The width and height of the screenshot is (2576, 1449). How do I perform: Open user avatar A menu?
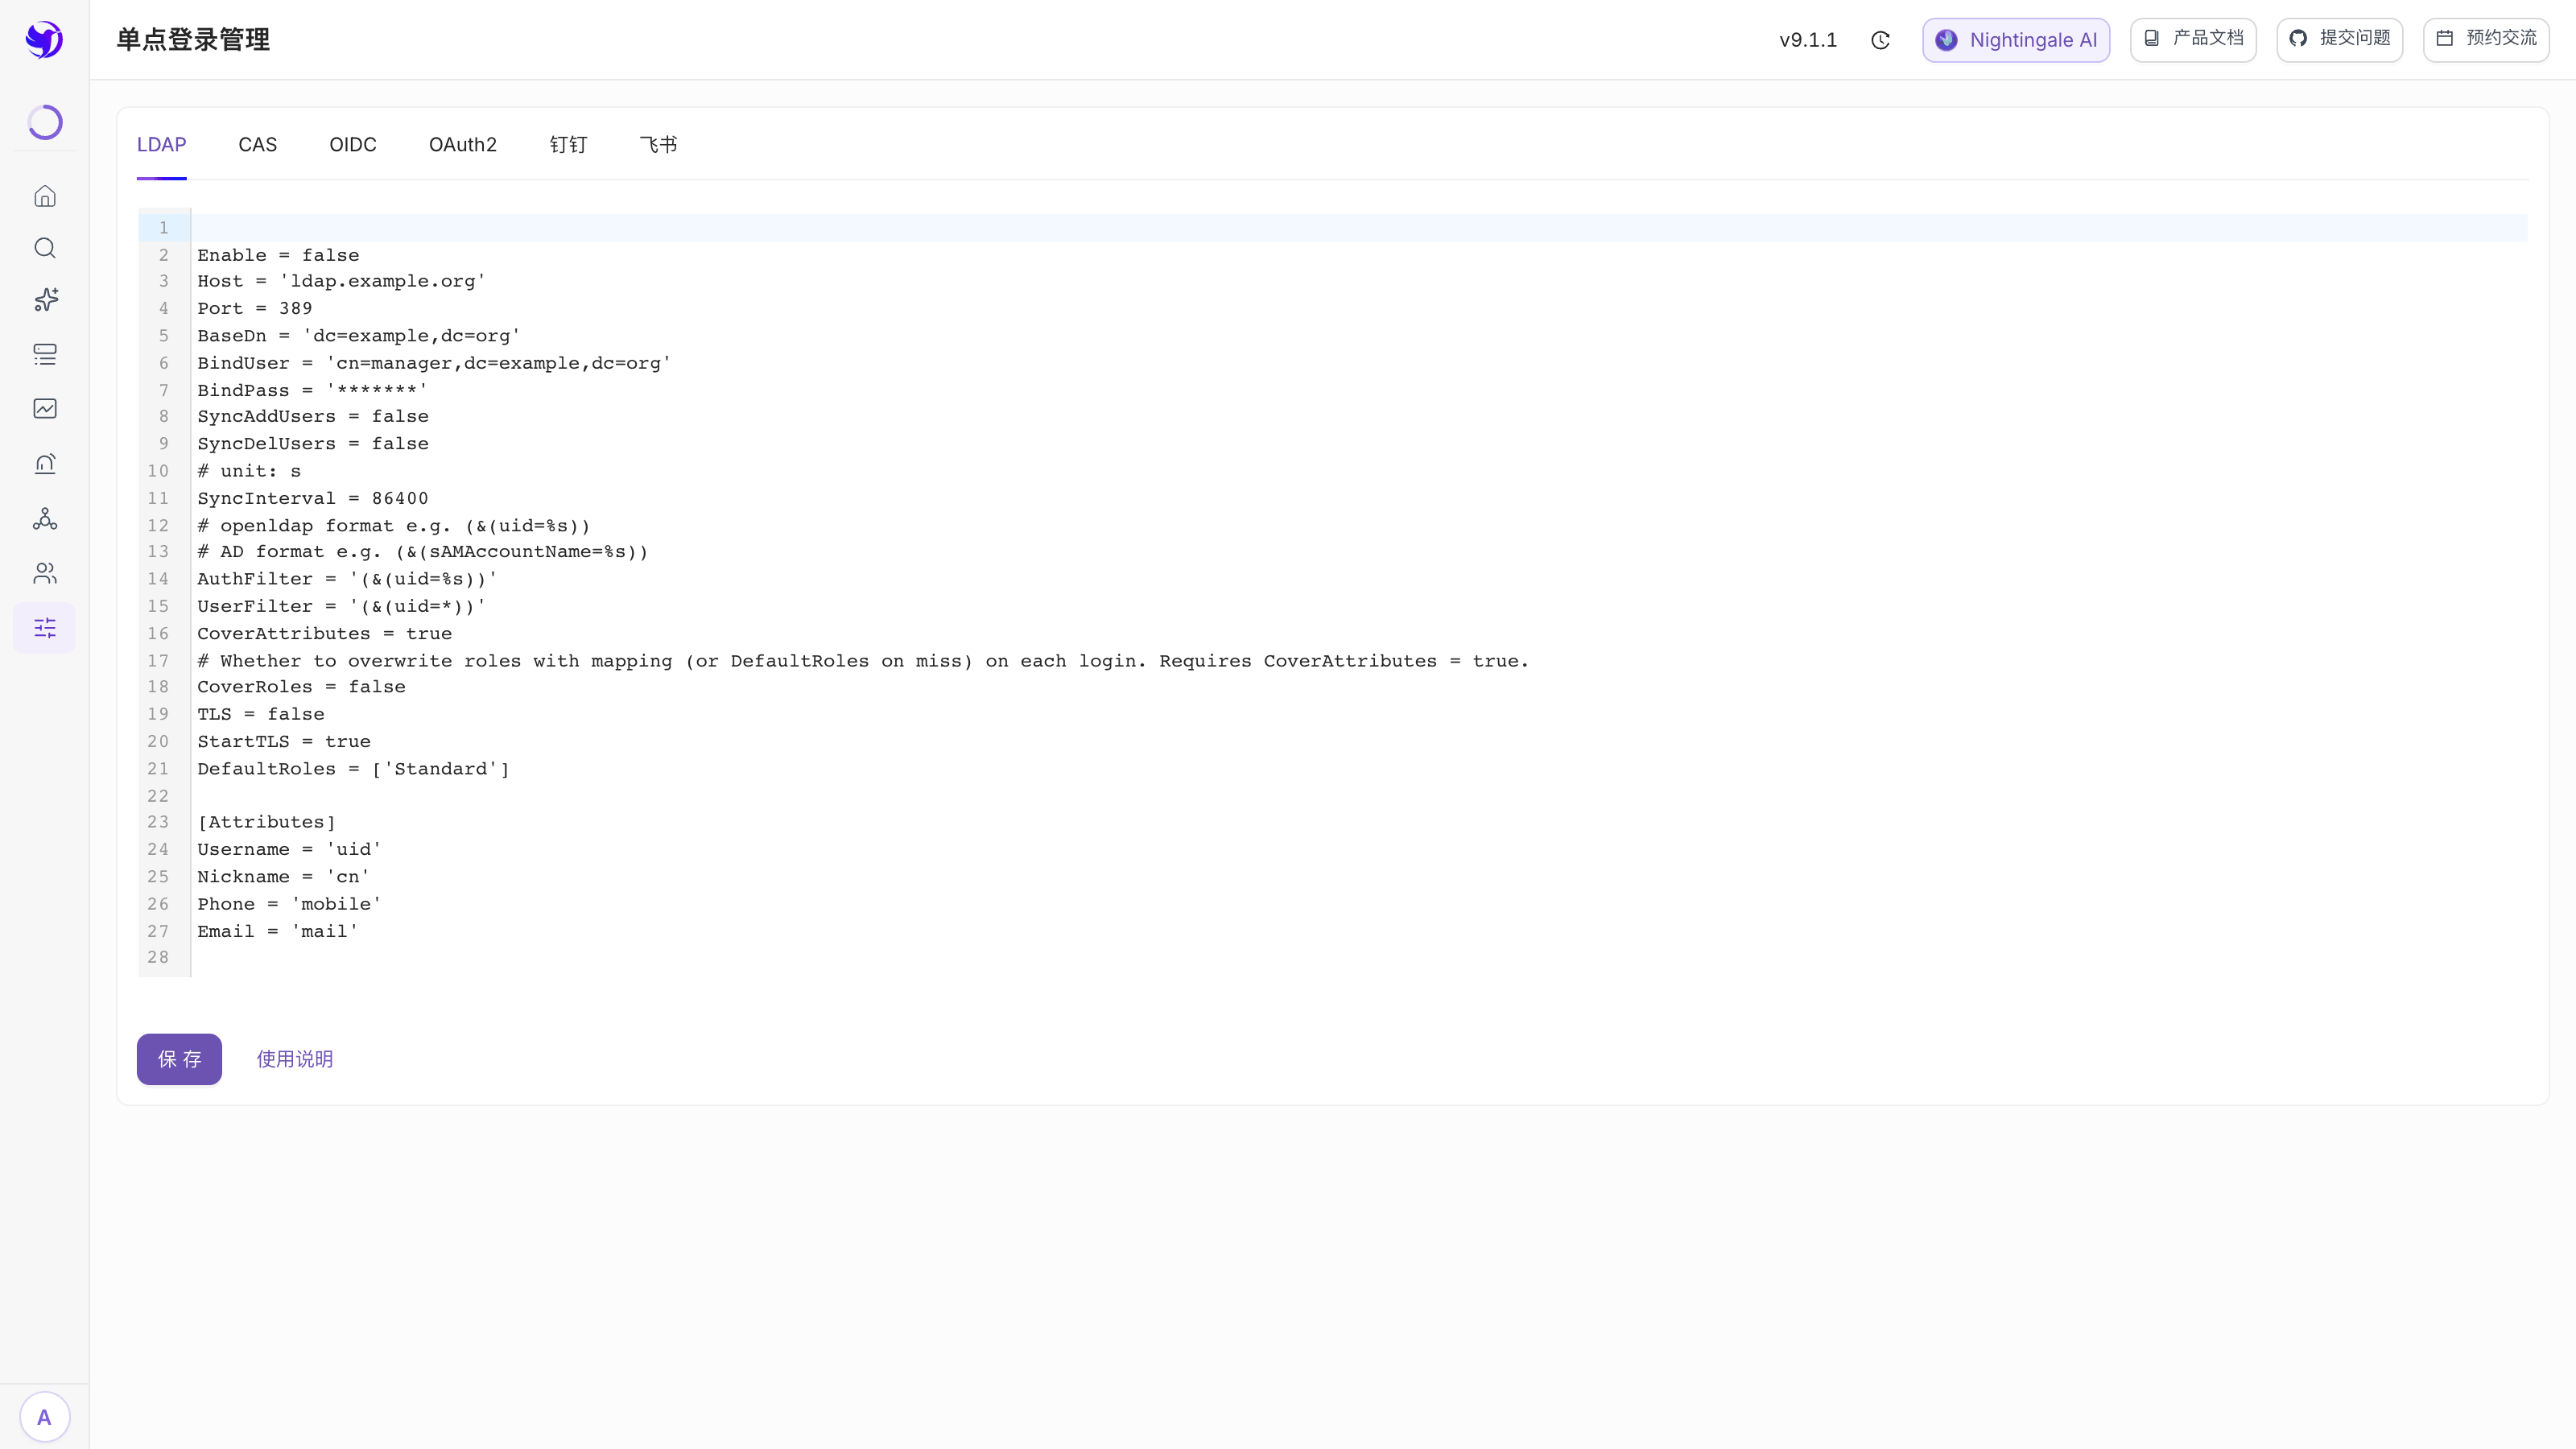44,1417
